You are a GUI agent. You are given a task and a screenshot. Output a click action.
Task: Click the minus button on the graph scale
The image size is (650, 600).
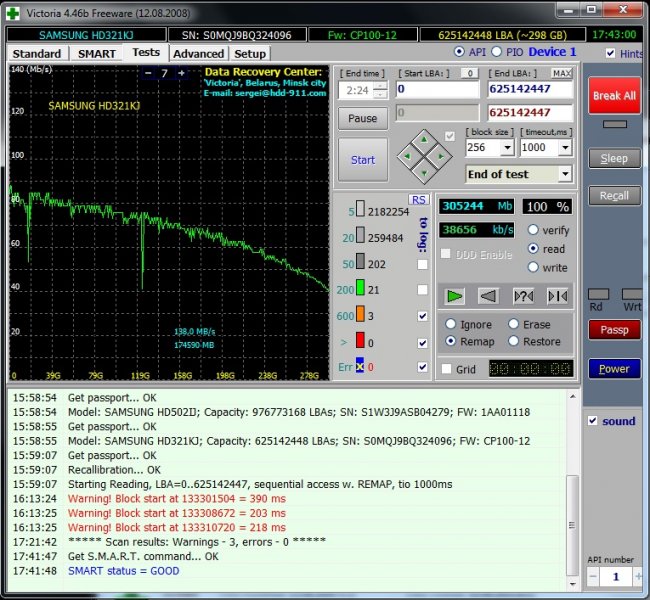(146, 73)
